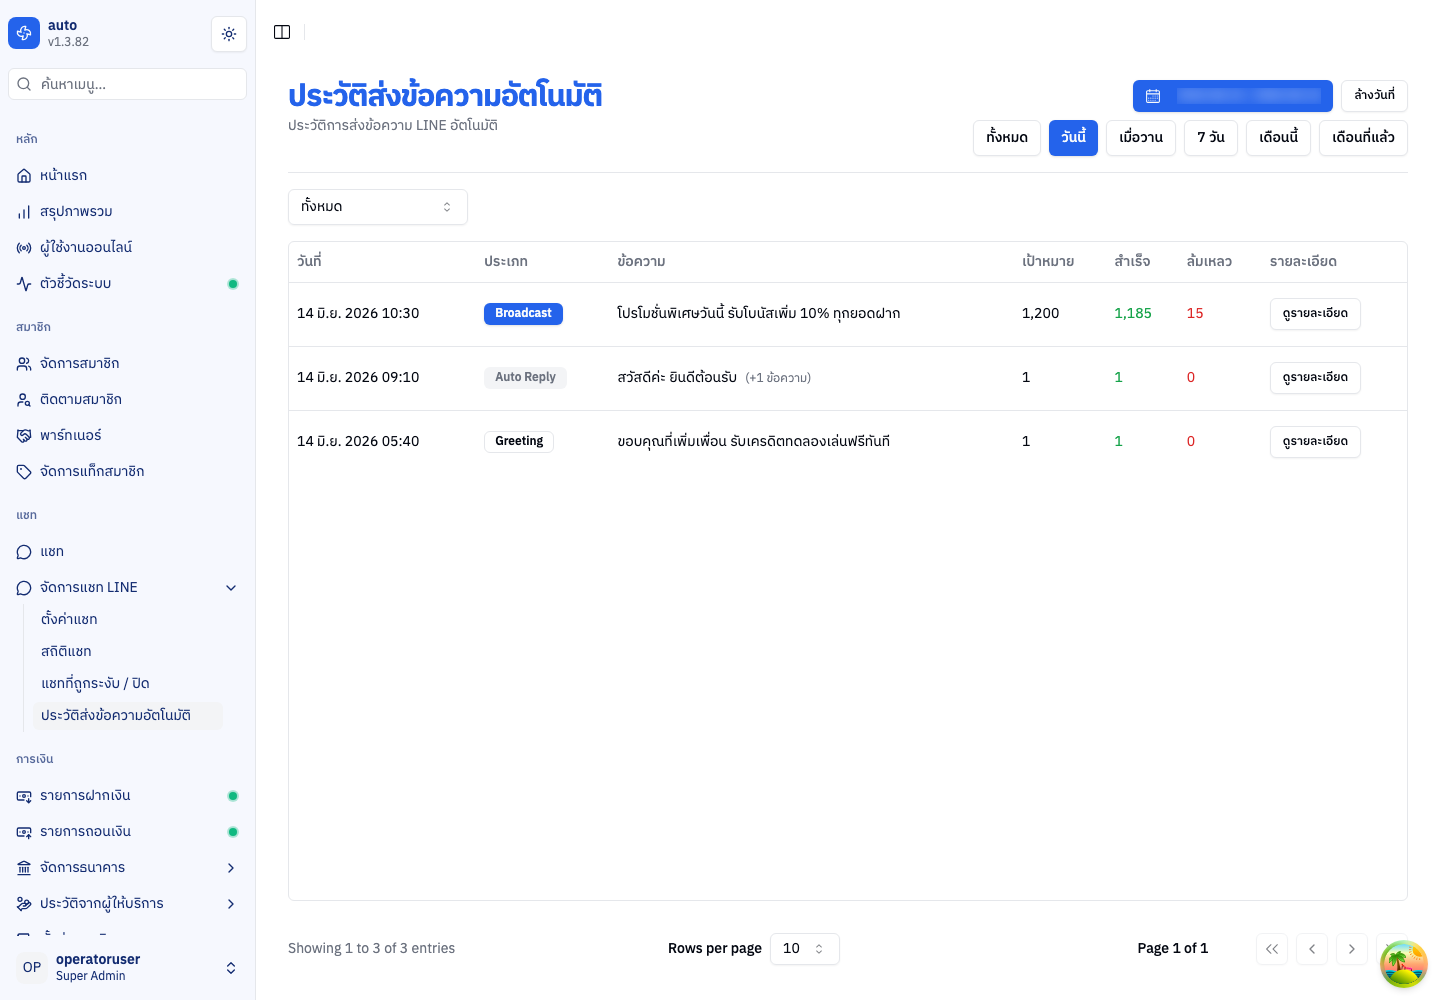Open สรุปภาพรวม overview chart item

pos(128,211)
